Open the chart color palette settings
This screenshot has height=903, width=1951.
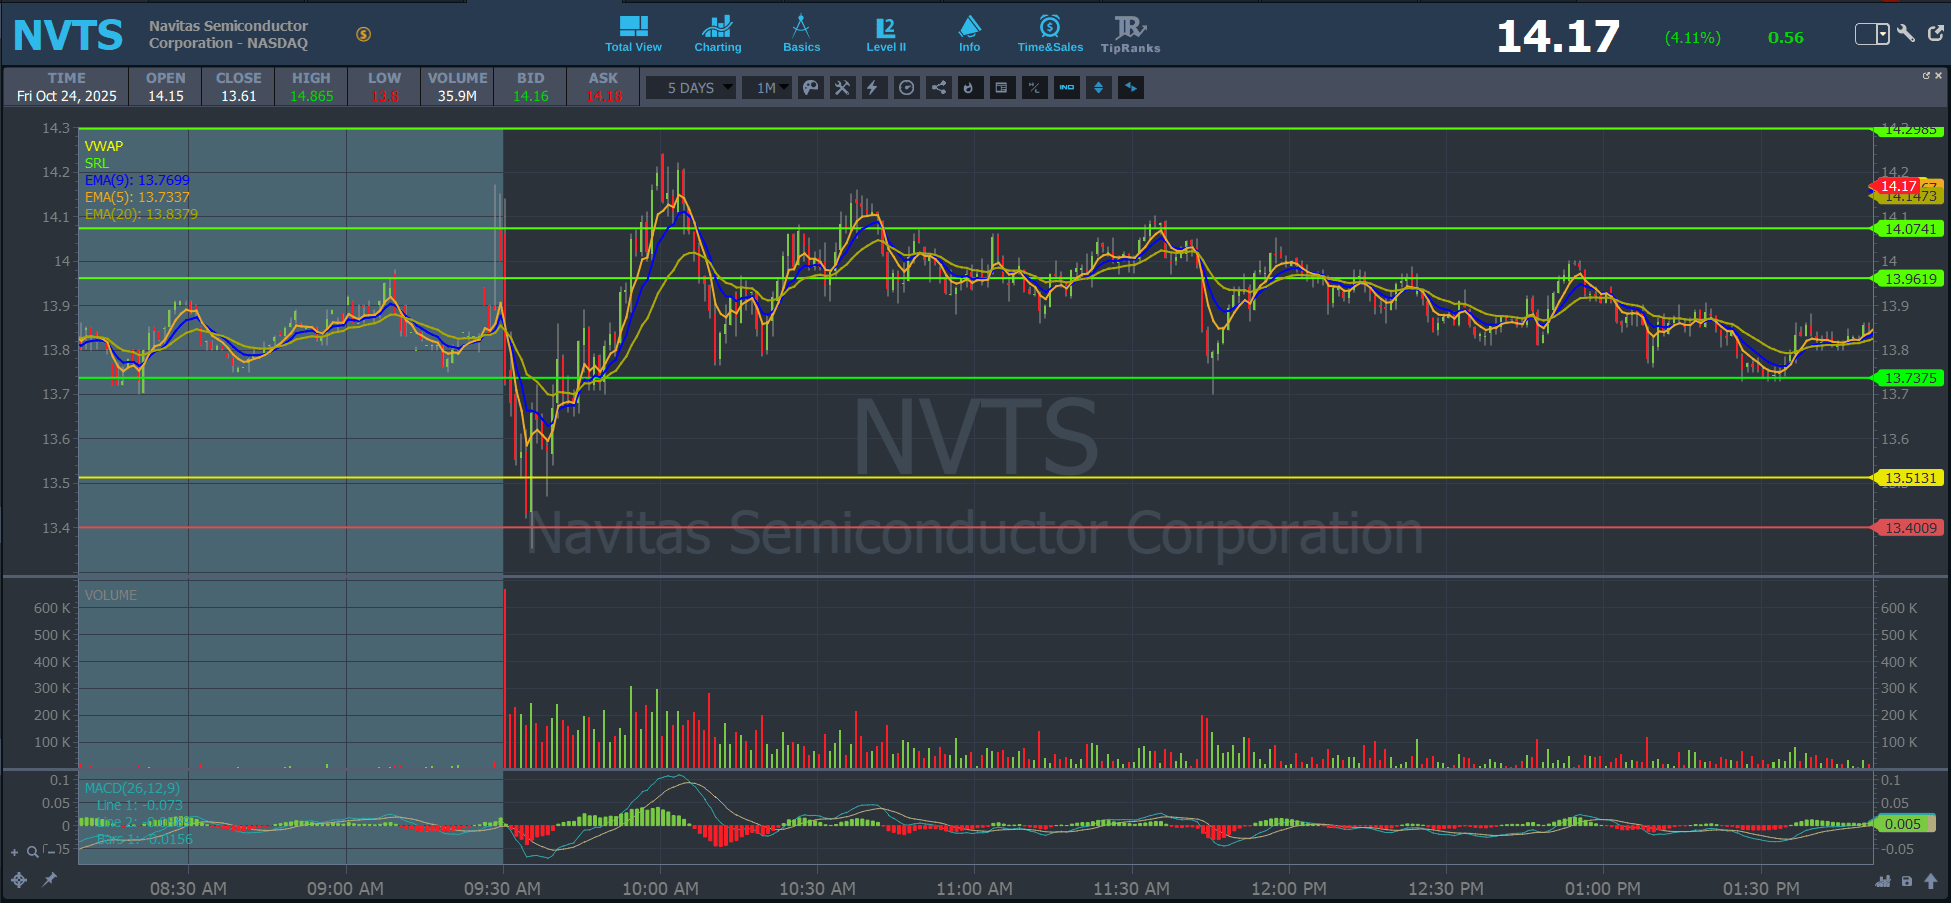click(811, 88)
